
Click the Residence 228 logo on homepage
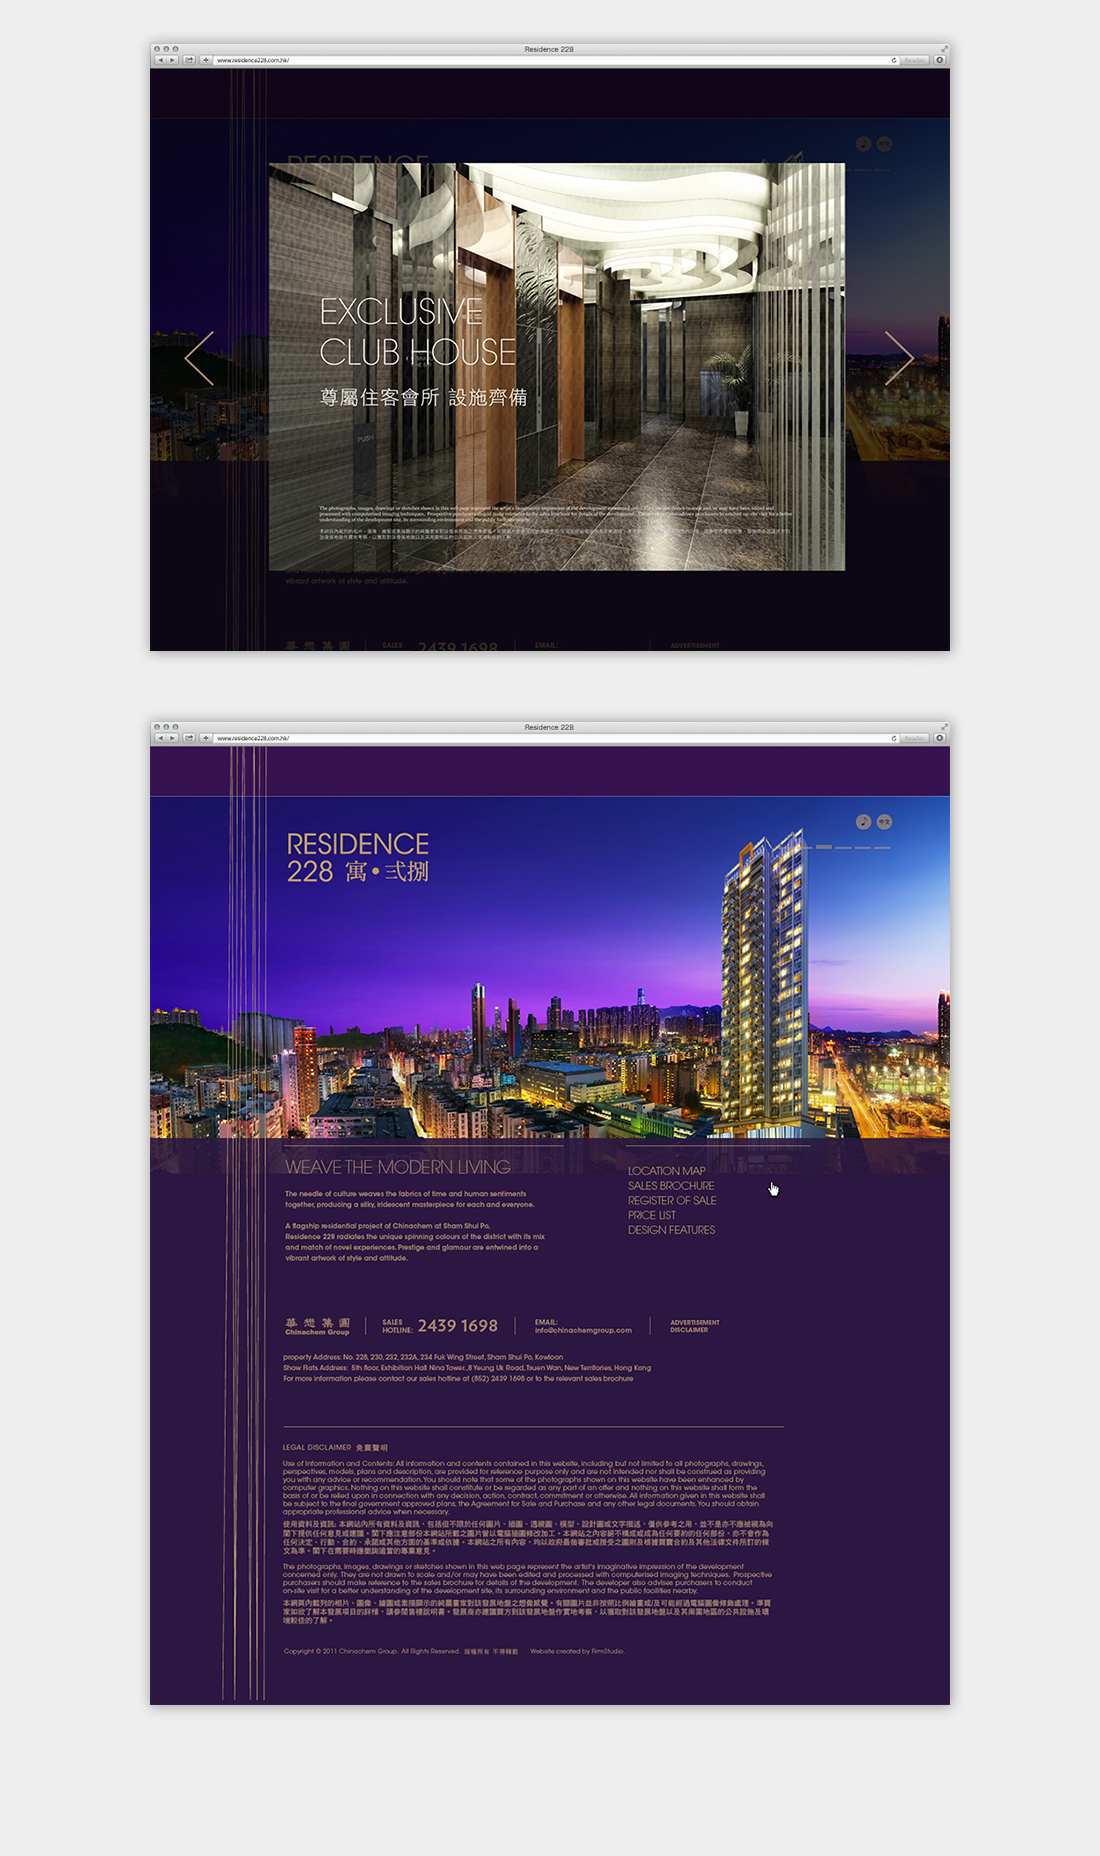click(x=358, y=858)
